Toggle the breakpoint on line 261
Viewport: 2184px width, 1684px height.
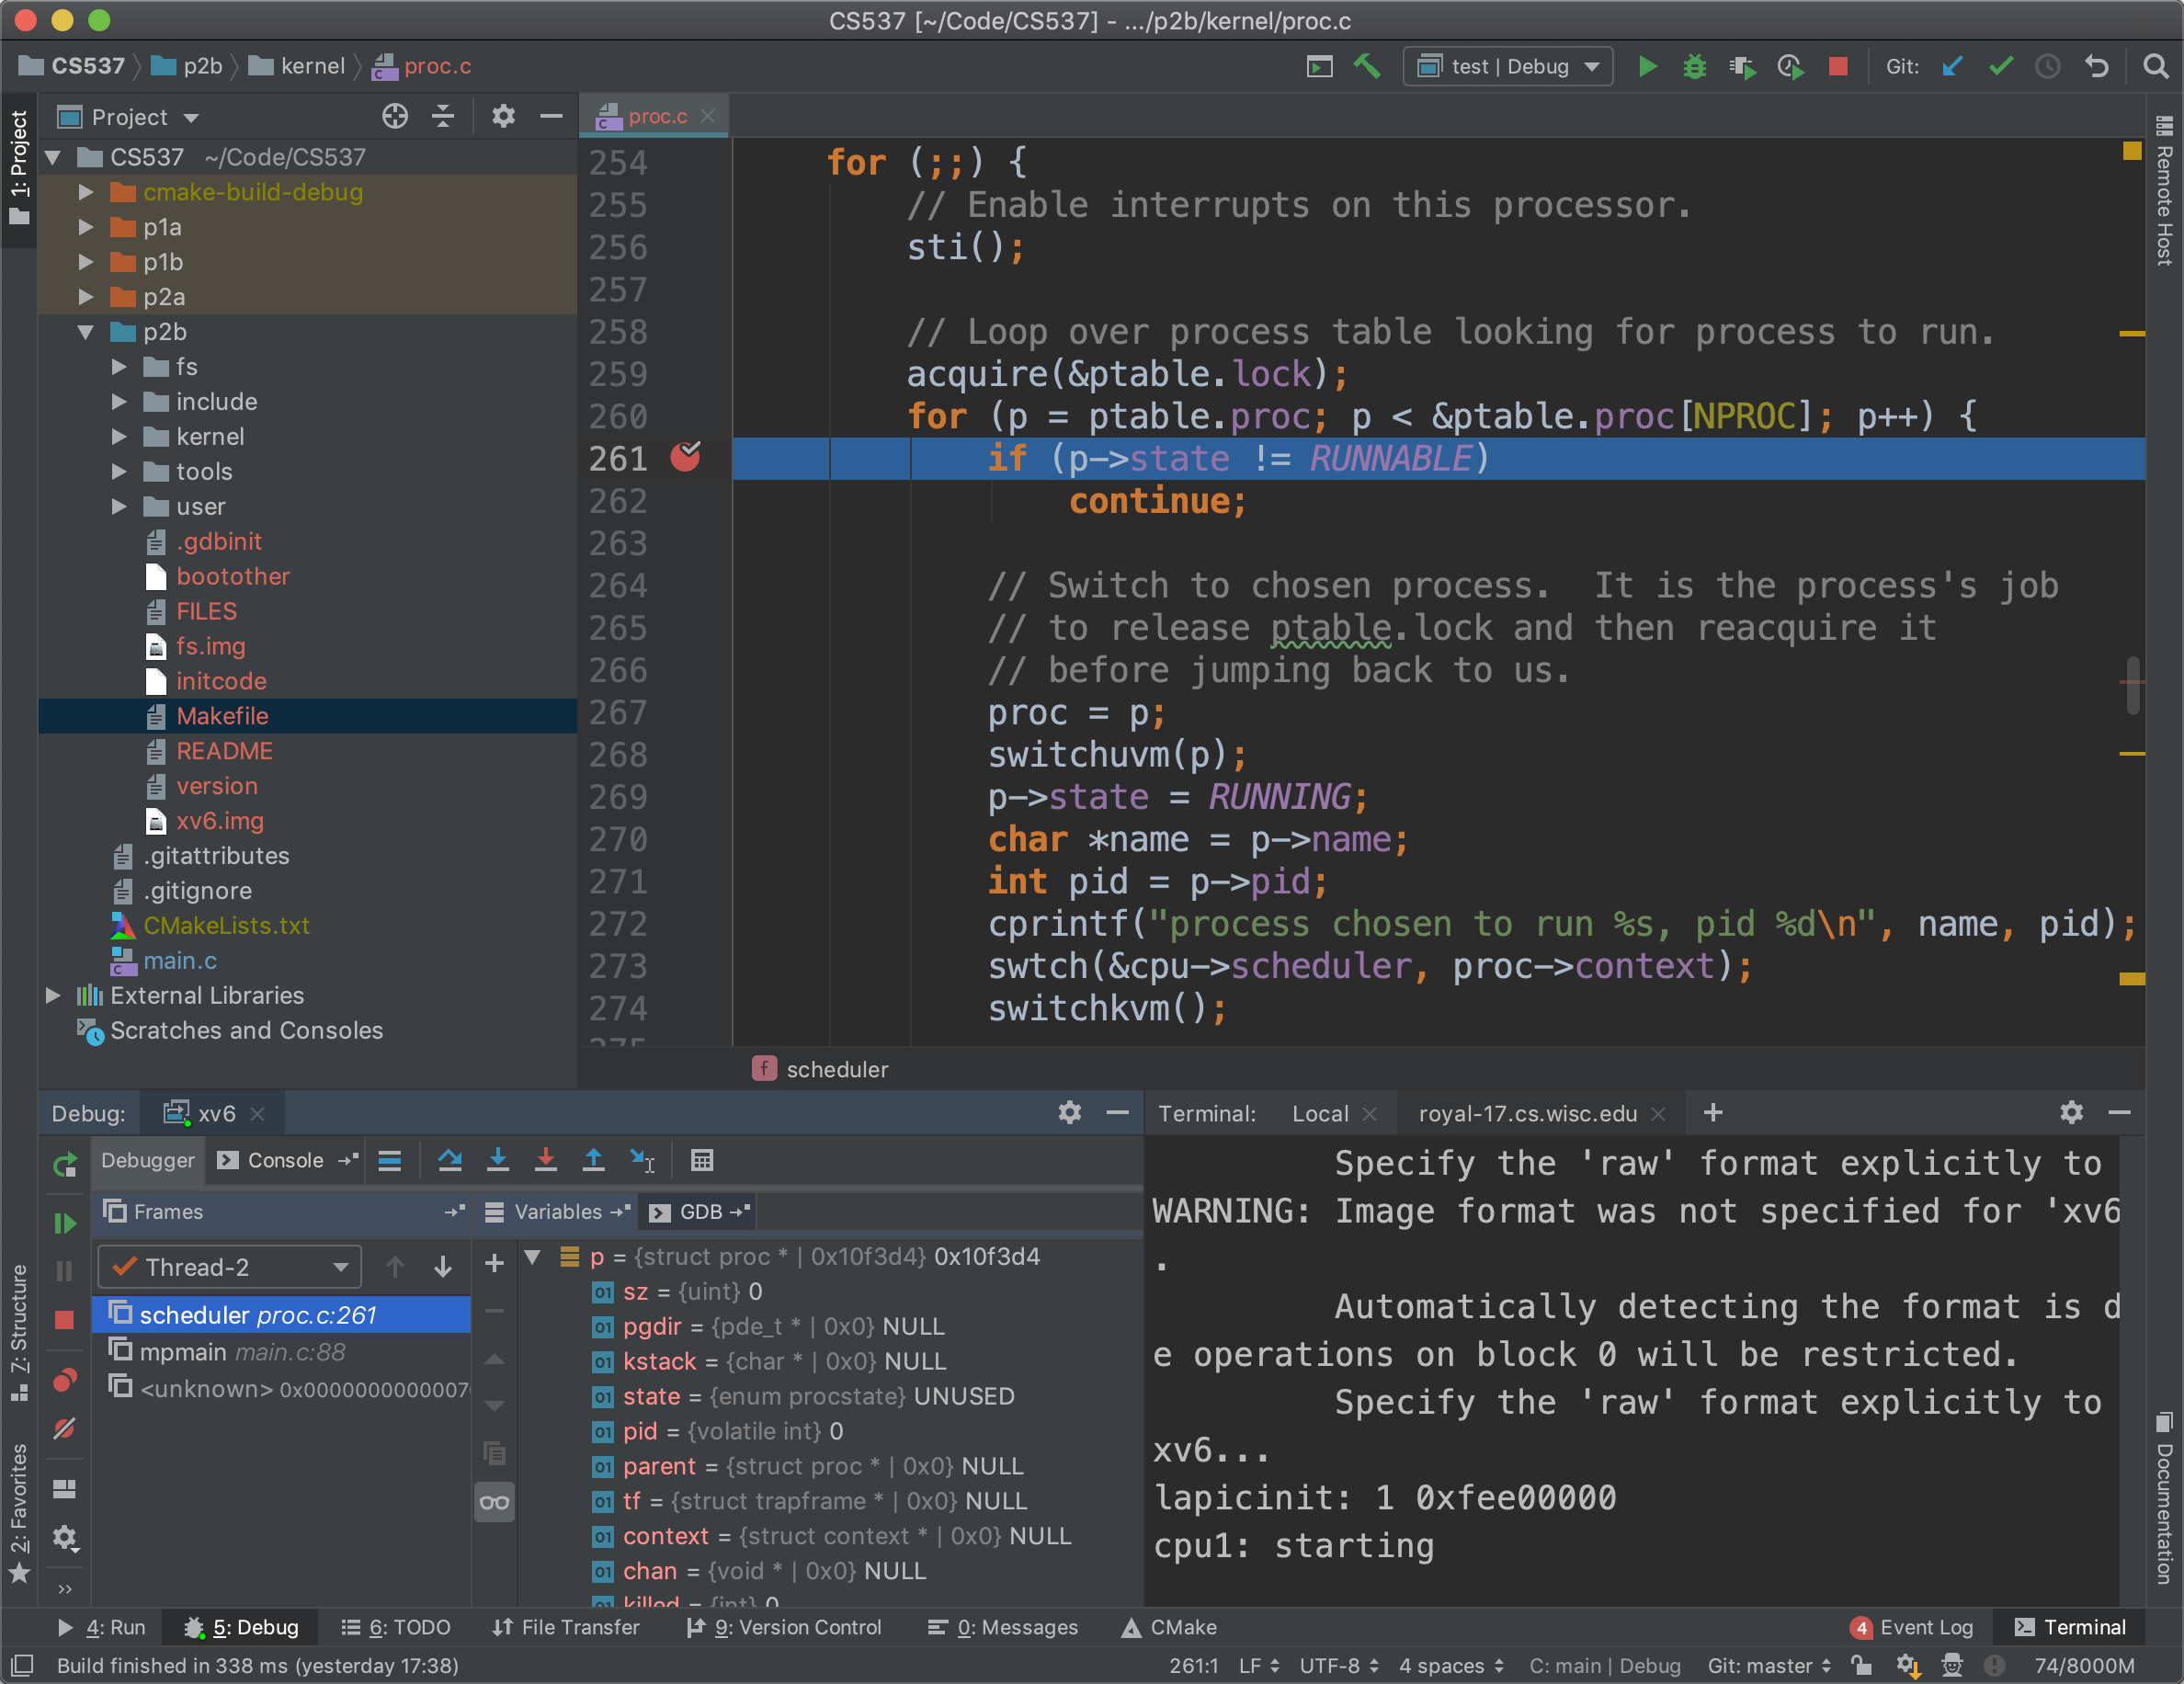pos(685,458)
